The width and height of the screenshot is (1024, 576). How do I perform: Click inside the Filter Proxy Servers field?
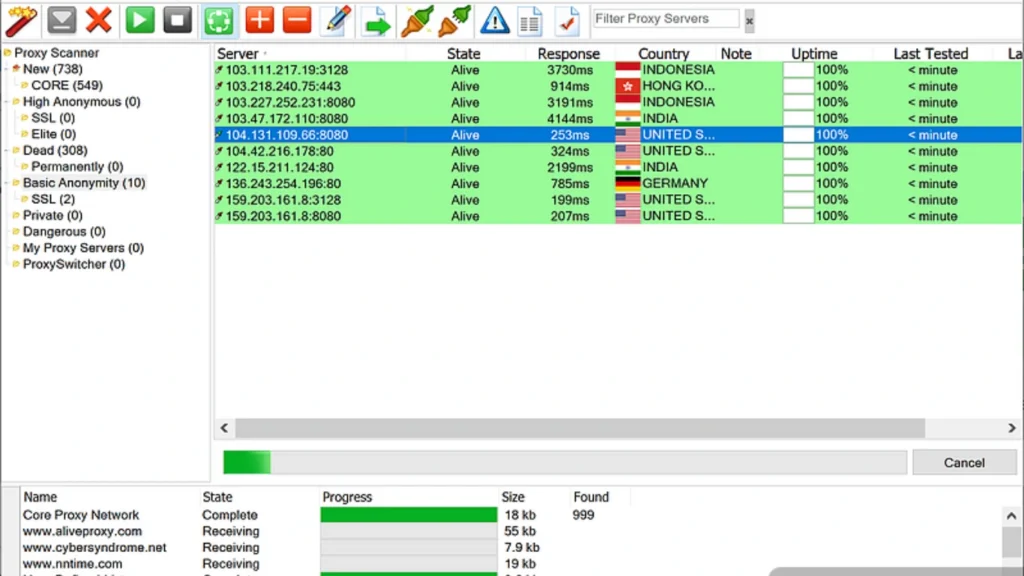point(665,18)
